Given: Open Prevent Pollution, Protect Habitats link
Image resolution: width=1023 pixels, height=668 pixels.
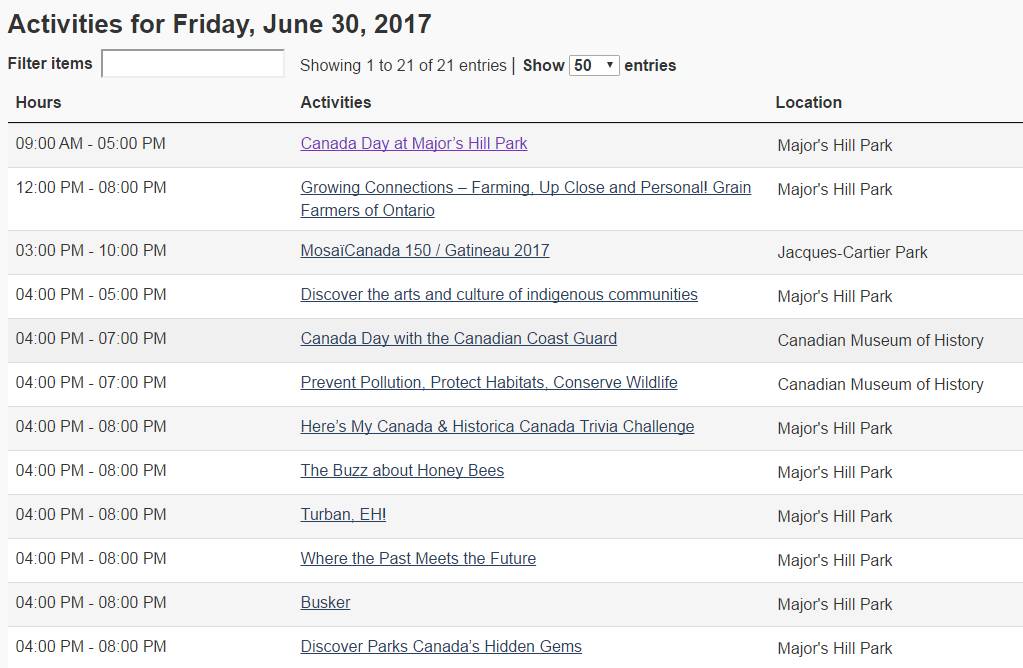Looking at the screenshot, I should coord(489,382).
